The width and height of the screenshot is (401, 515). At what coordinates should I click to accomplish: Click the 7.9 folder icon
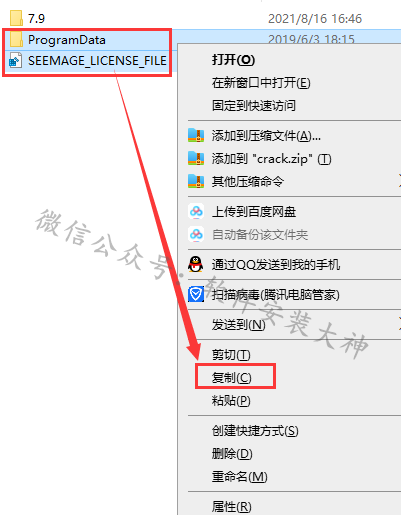[16, 18]
